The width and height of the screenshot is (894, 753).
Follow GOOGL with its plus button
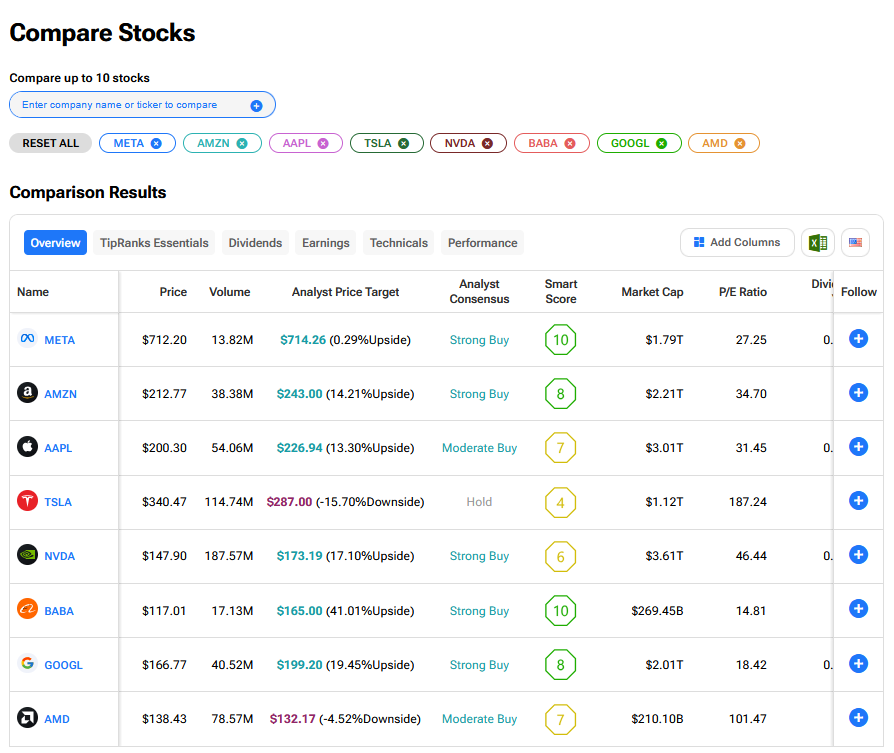click(858, 664)
